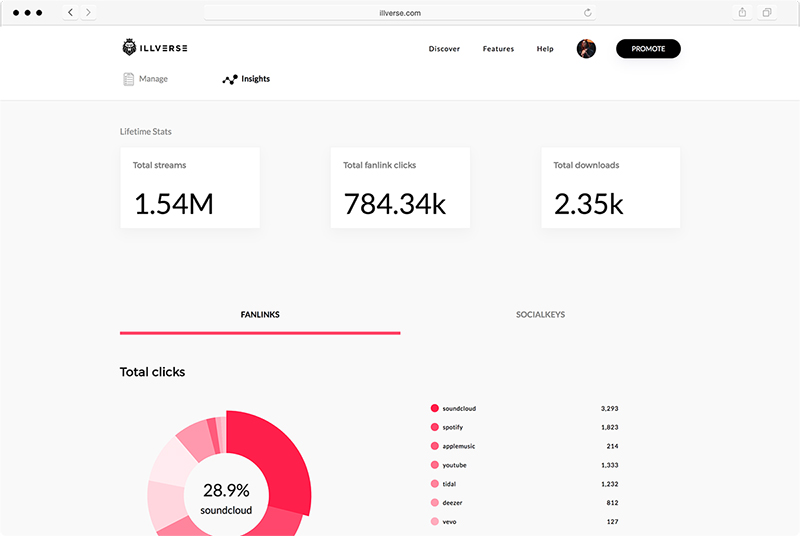Click the 784.34k fanlink clicks value
This screenshot has width=800, height=536.
(x=395, y=204)
